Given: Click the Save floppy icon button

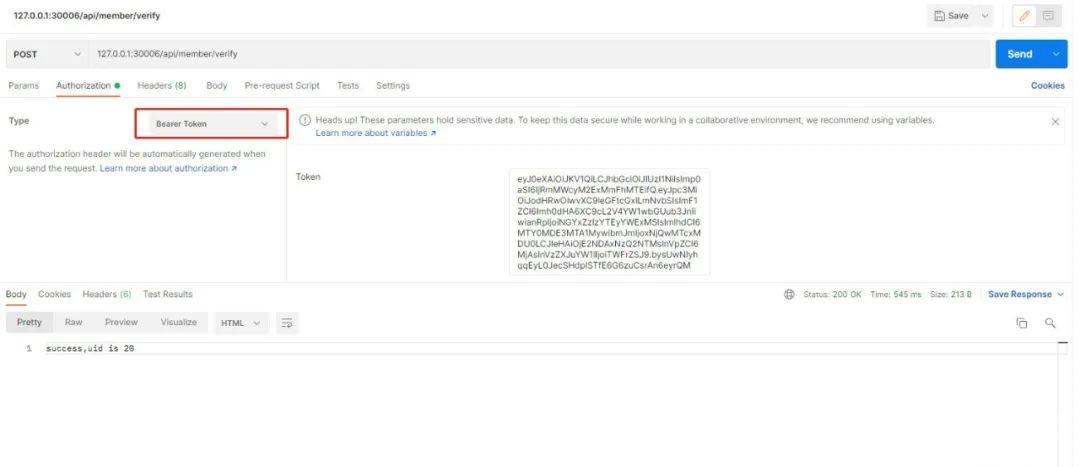Looking at the screenshot, I should (x=951, y=16).
